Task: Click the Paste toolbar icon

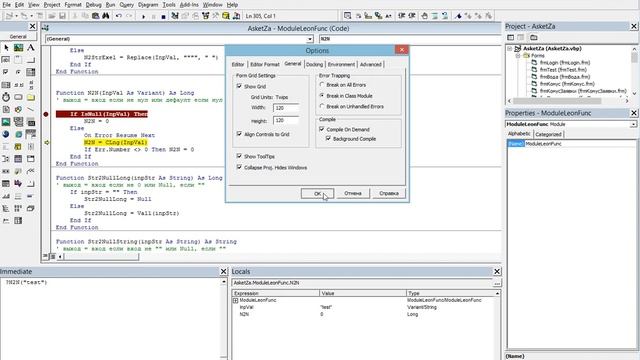Action: [x=96, y=16]
